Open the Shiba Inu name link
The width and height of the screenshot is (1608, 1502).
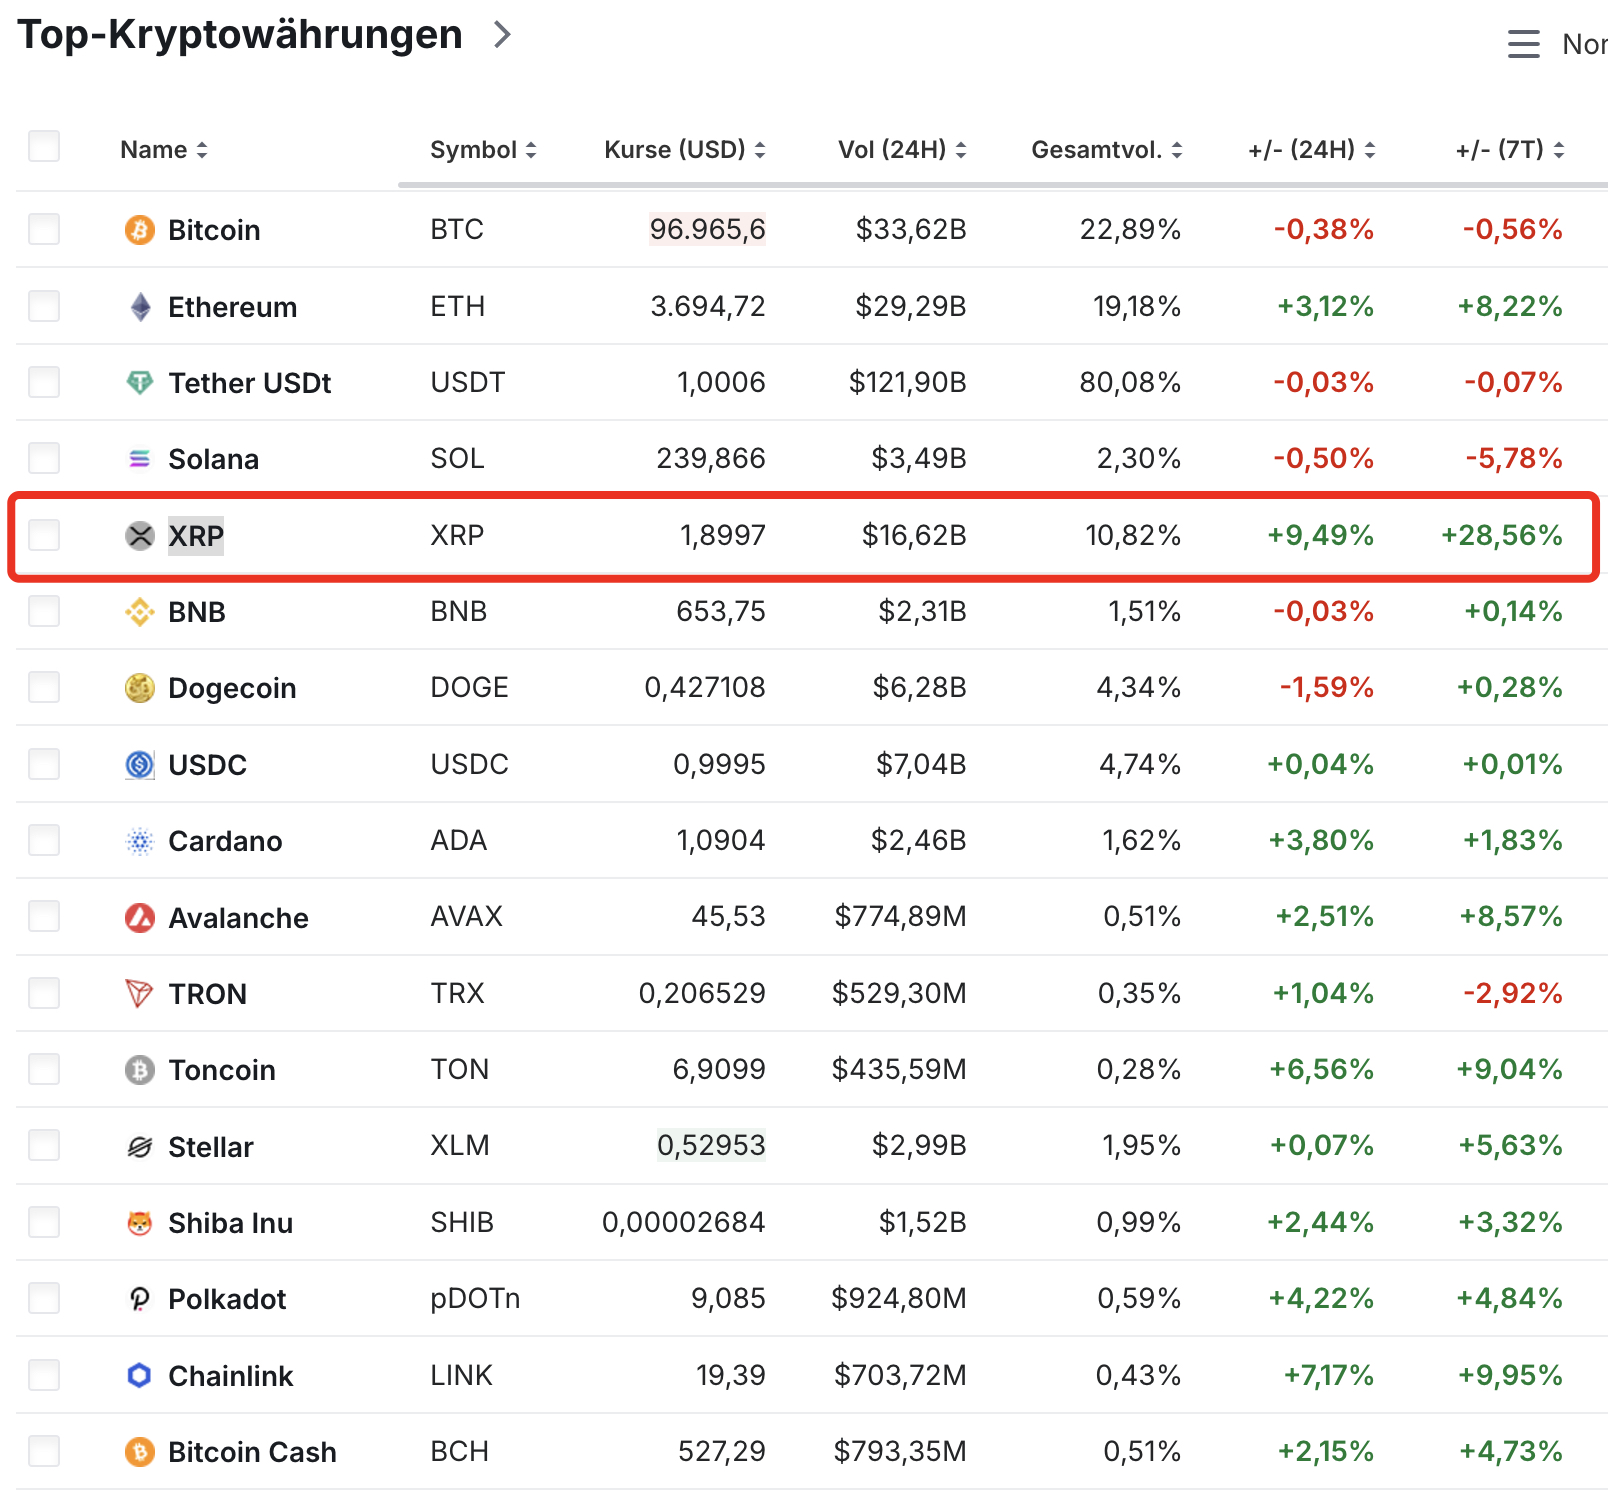pos(231,1223)
